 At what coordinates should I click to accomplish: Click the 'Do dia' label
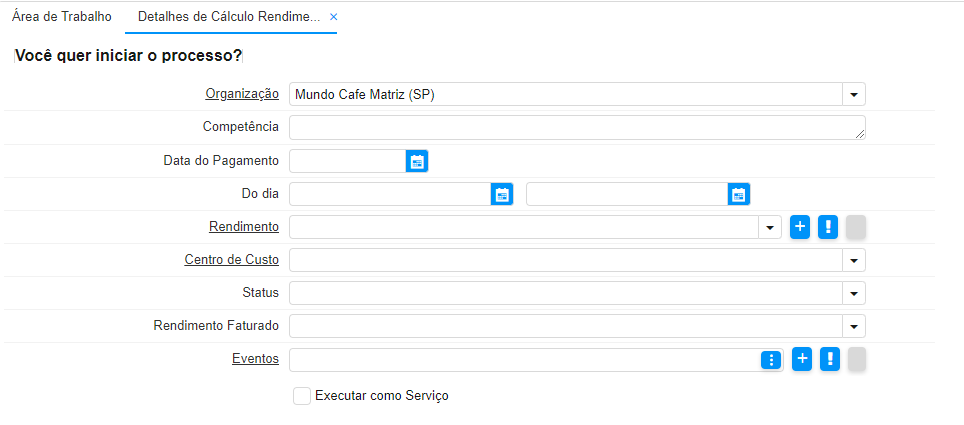coord(260,194)
